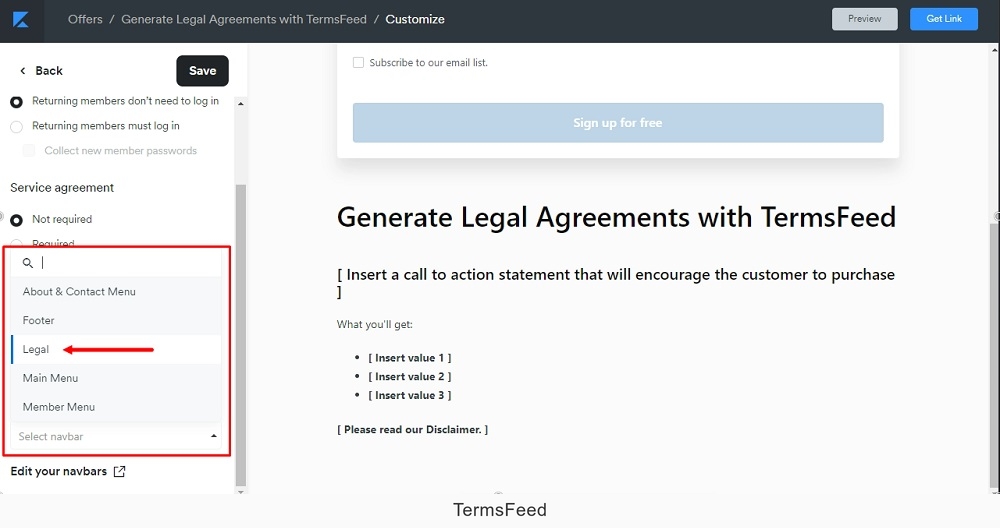Click the 'Customize' breadcrumb text
1000x528 pixels.
[415, 19]
